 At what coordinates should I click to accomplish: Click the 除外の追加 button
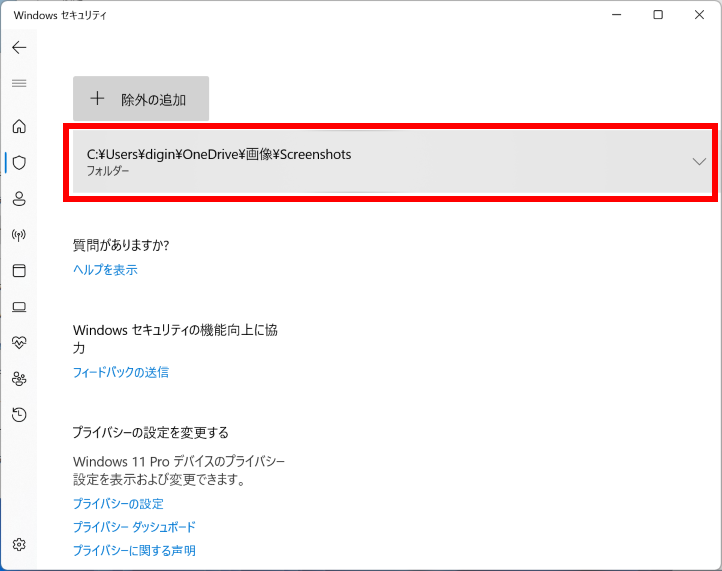pos(141,99)
